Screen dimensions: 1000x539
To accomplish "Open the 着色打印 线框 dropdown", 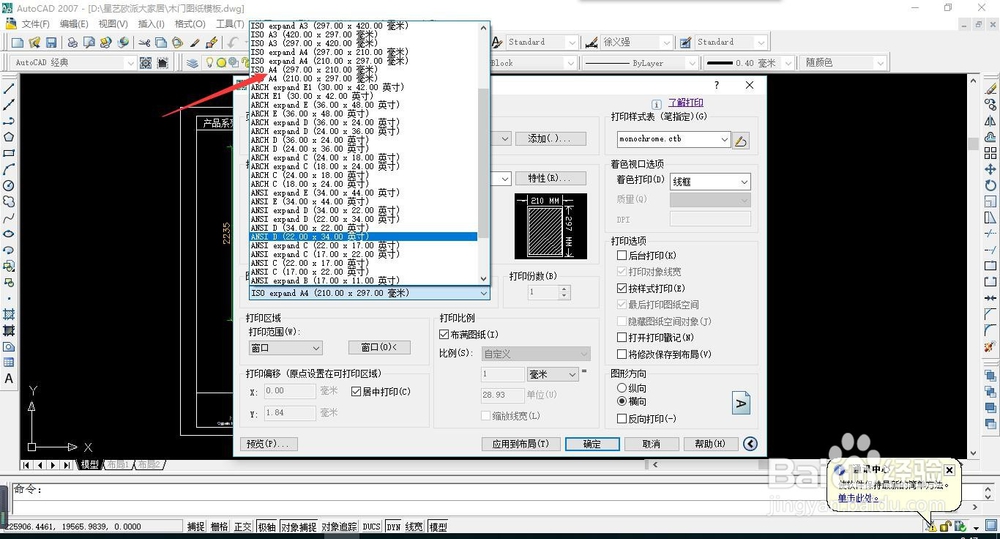I will click(710, 182).
